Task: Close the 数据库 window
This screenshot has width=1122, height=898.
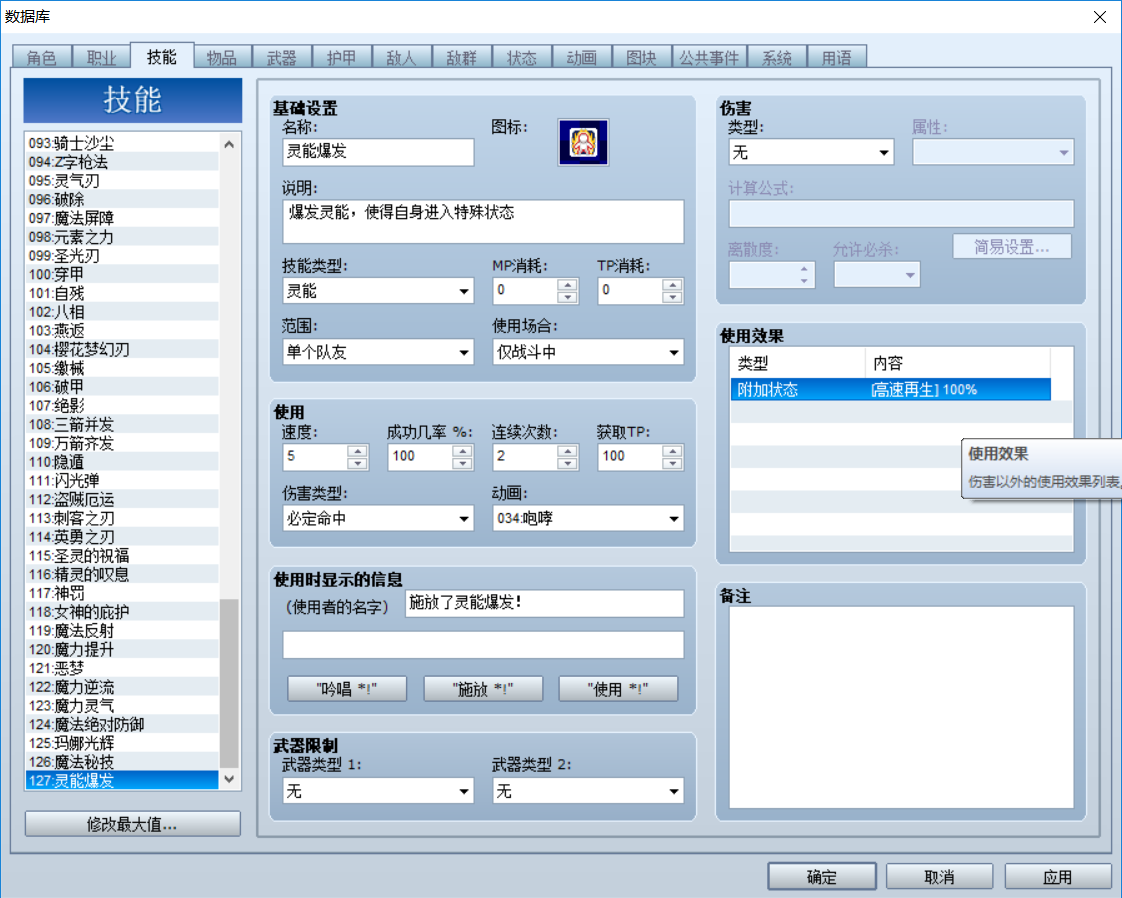Action: (1100, 16)
